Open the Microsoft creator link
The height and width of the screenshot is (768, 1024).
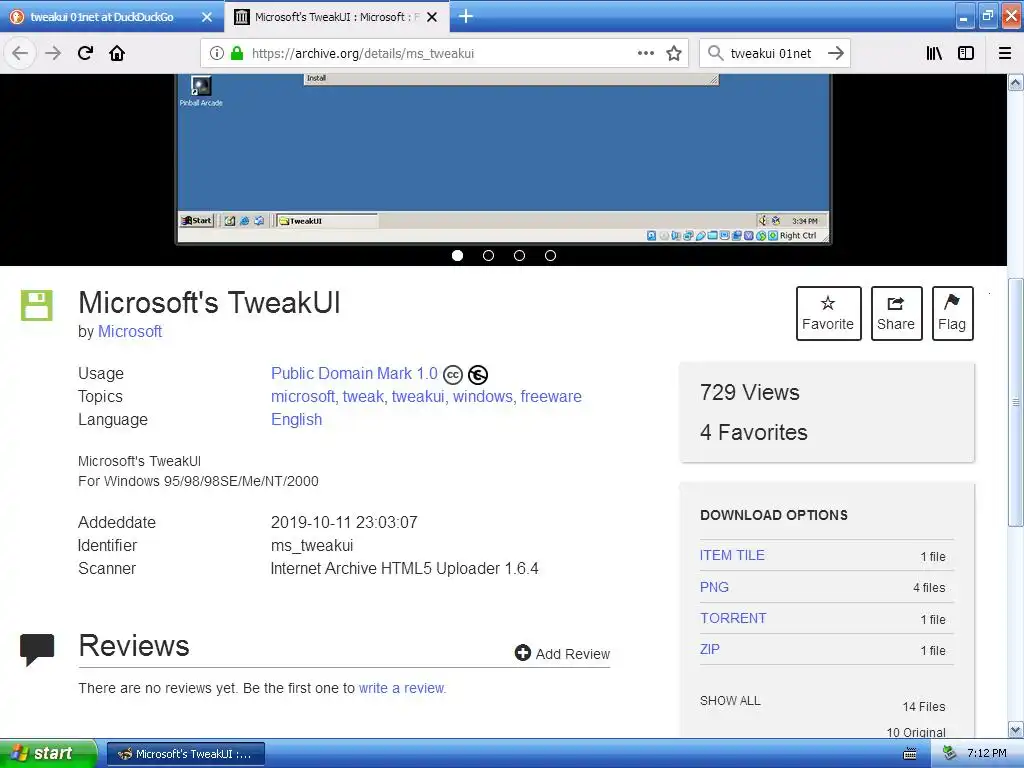pos(130,332)
